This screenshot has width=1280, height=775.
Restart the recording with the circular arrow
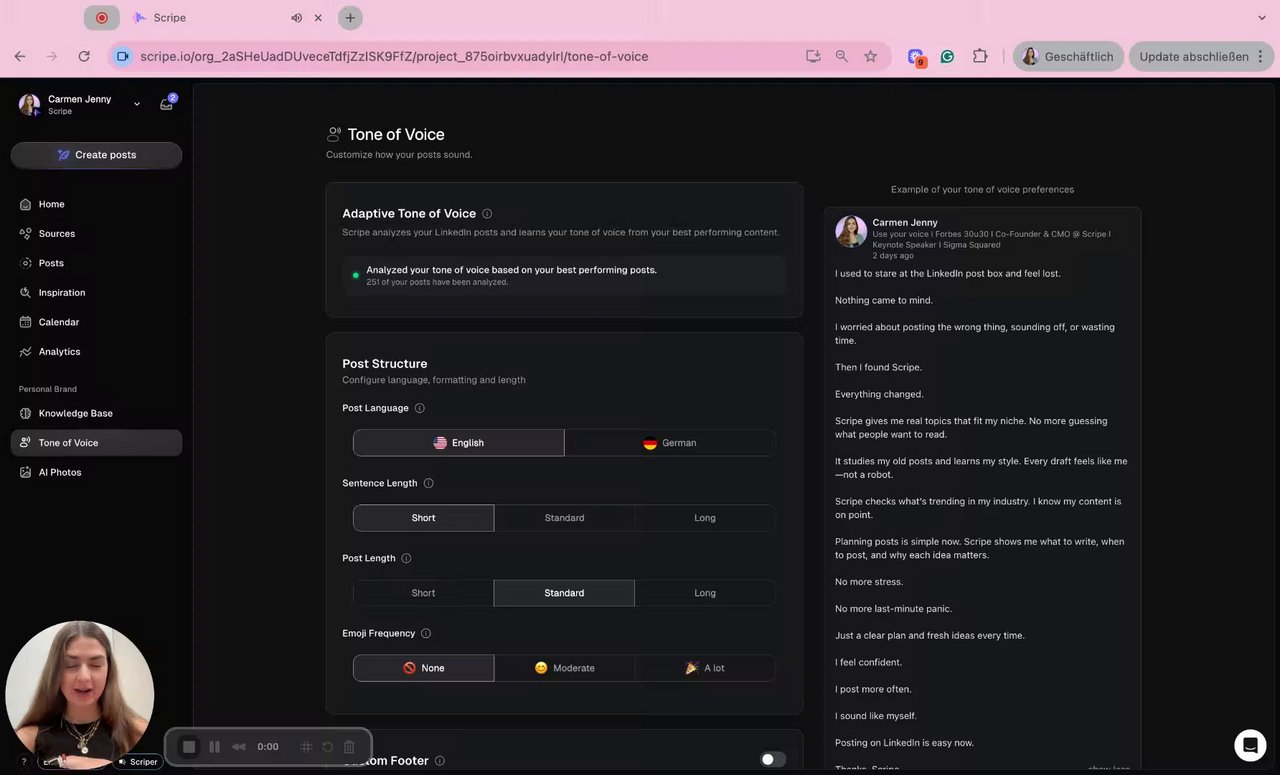[x=327, y=747]
